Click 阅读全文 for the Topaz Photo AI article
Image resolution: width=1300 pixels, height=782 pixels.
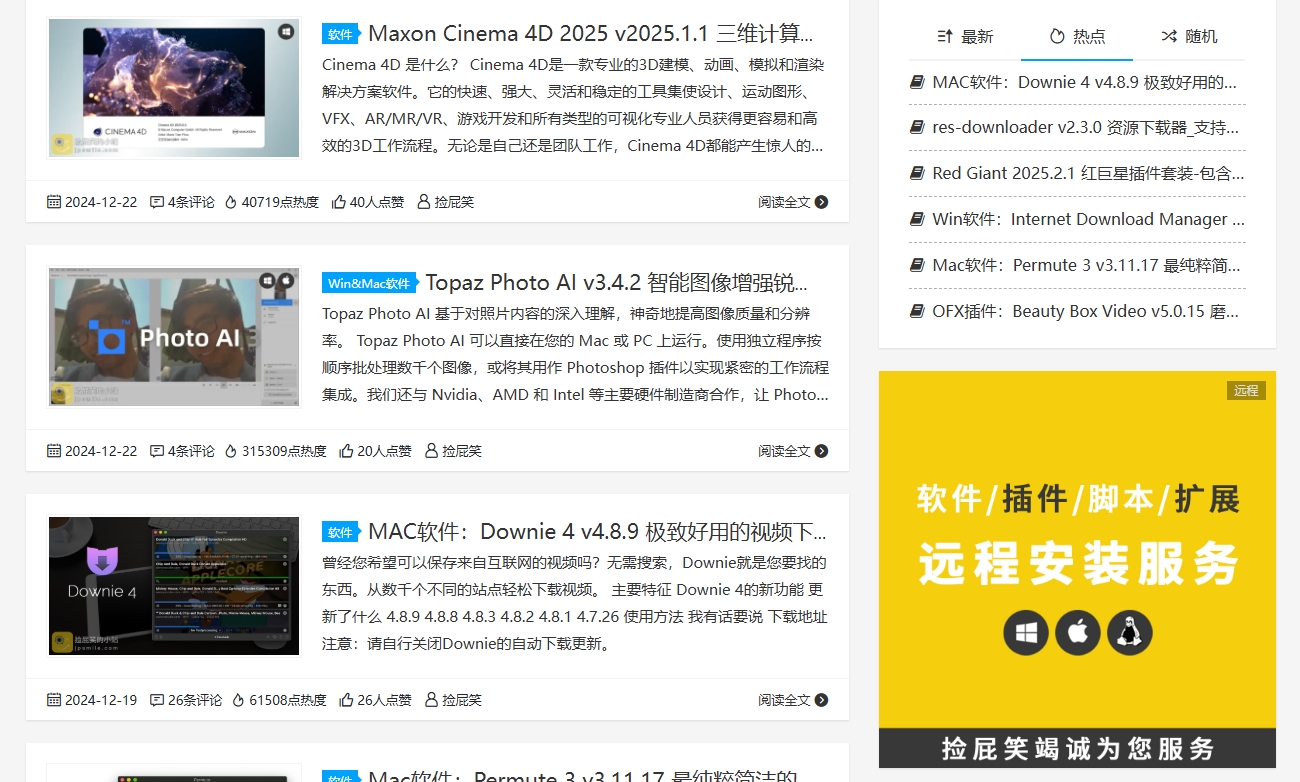pyautogui.click(x=784, y=451)
